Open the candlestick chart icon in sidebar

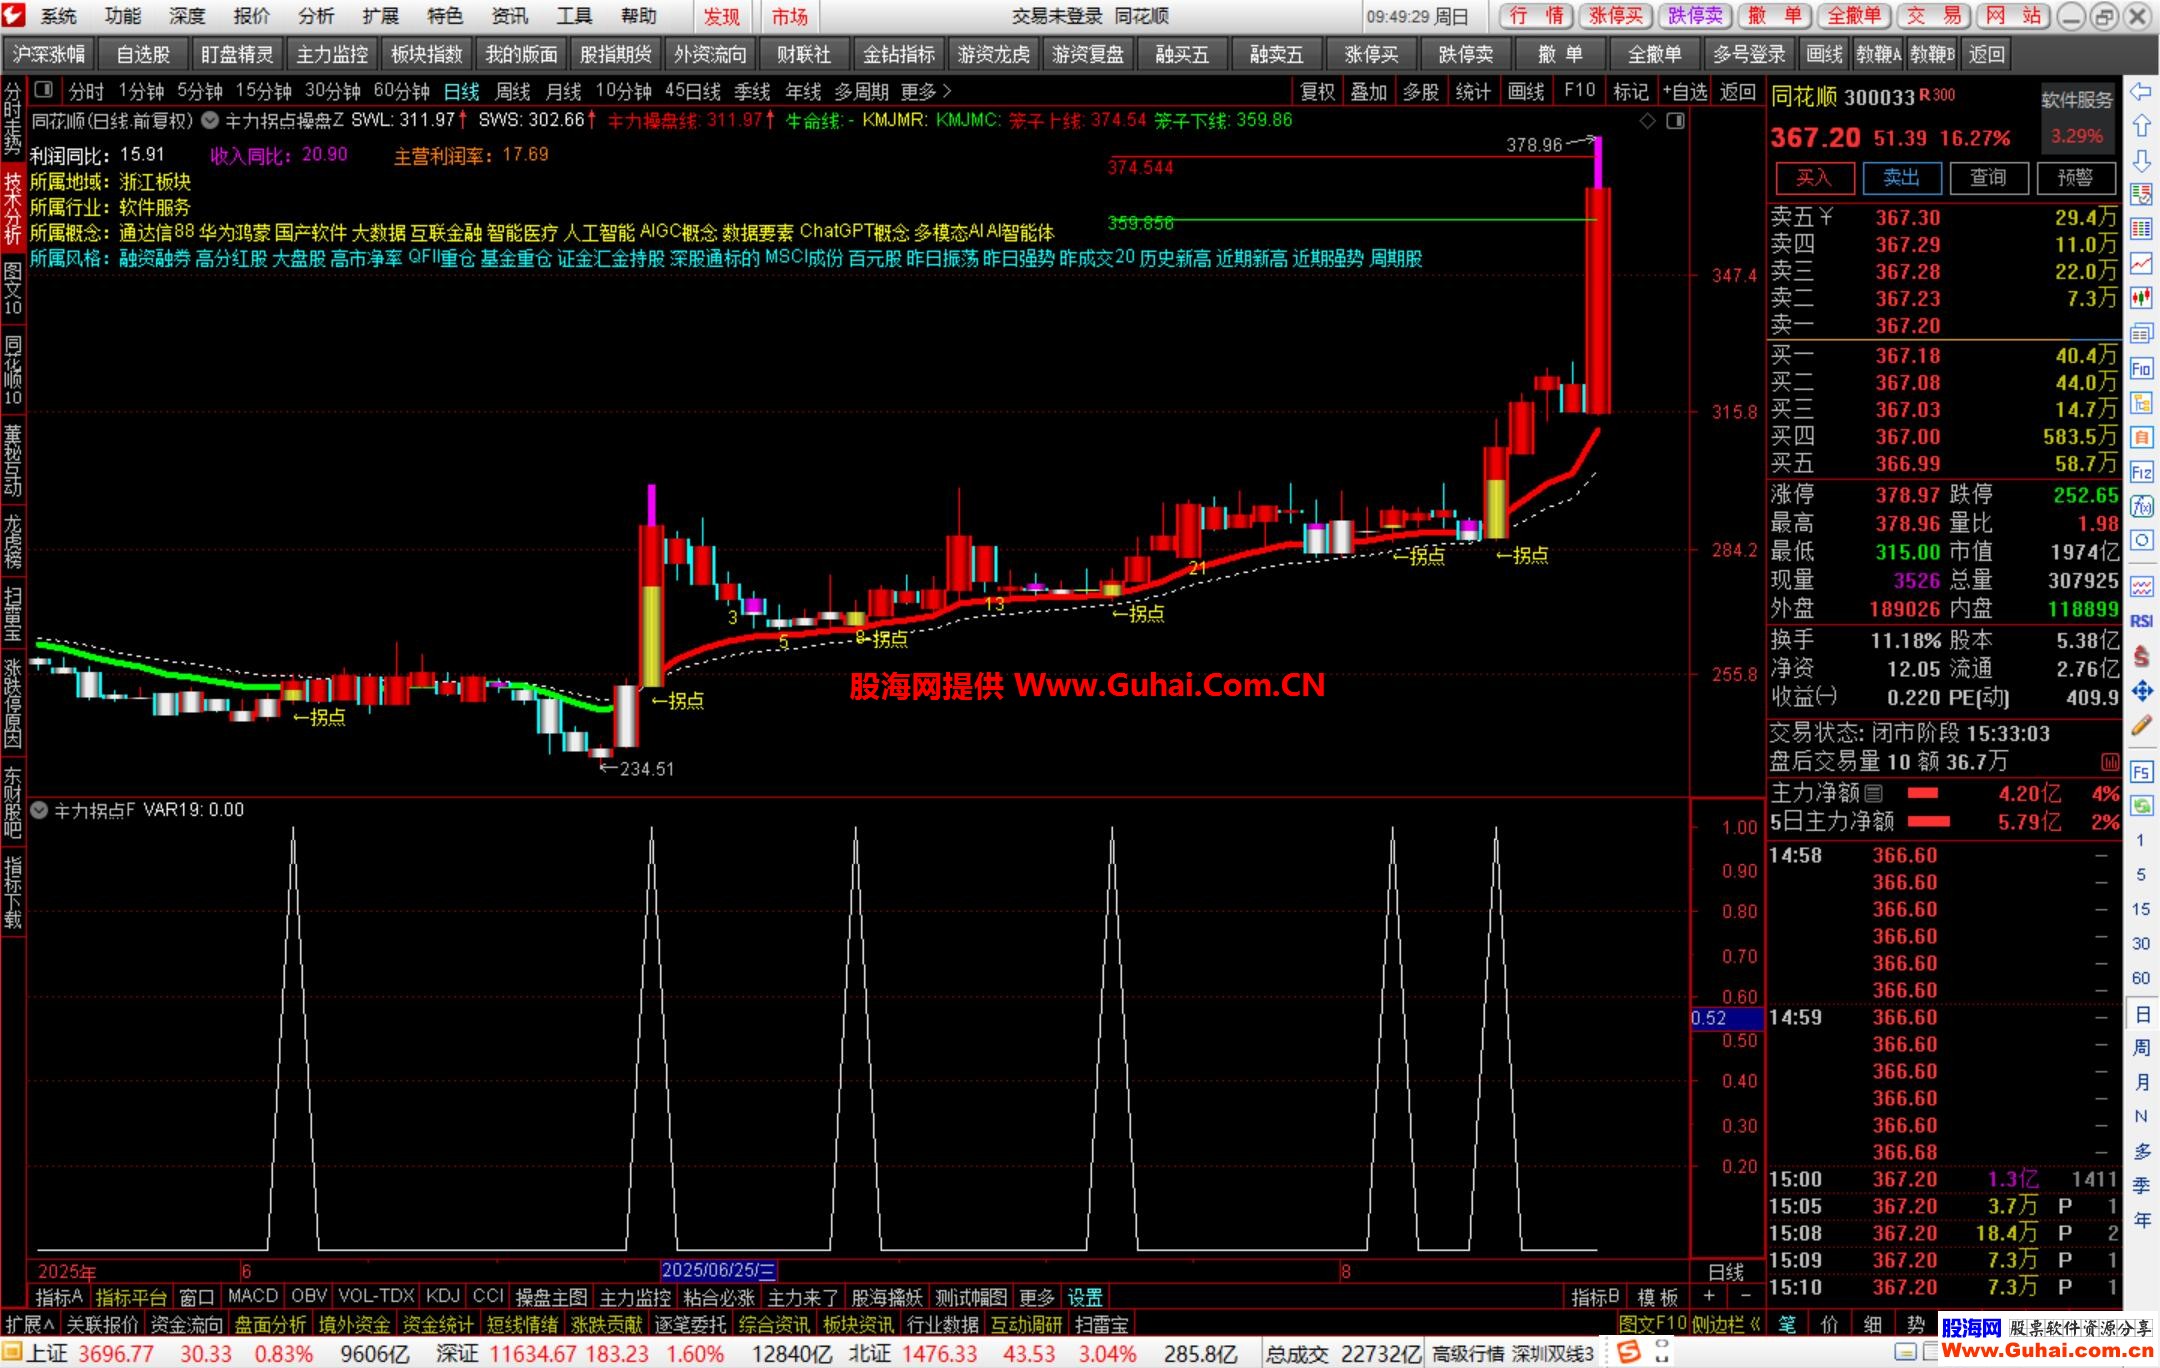point(2141,298)
